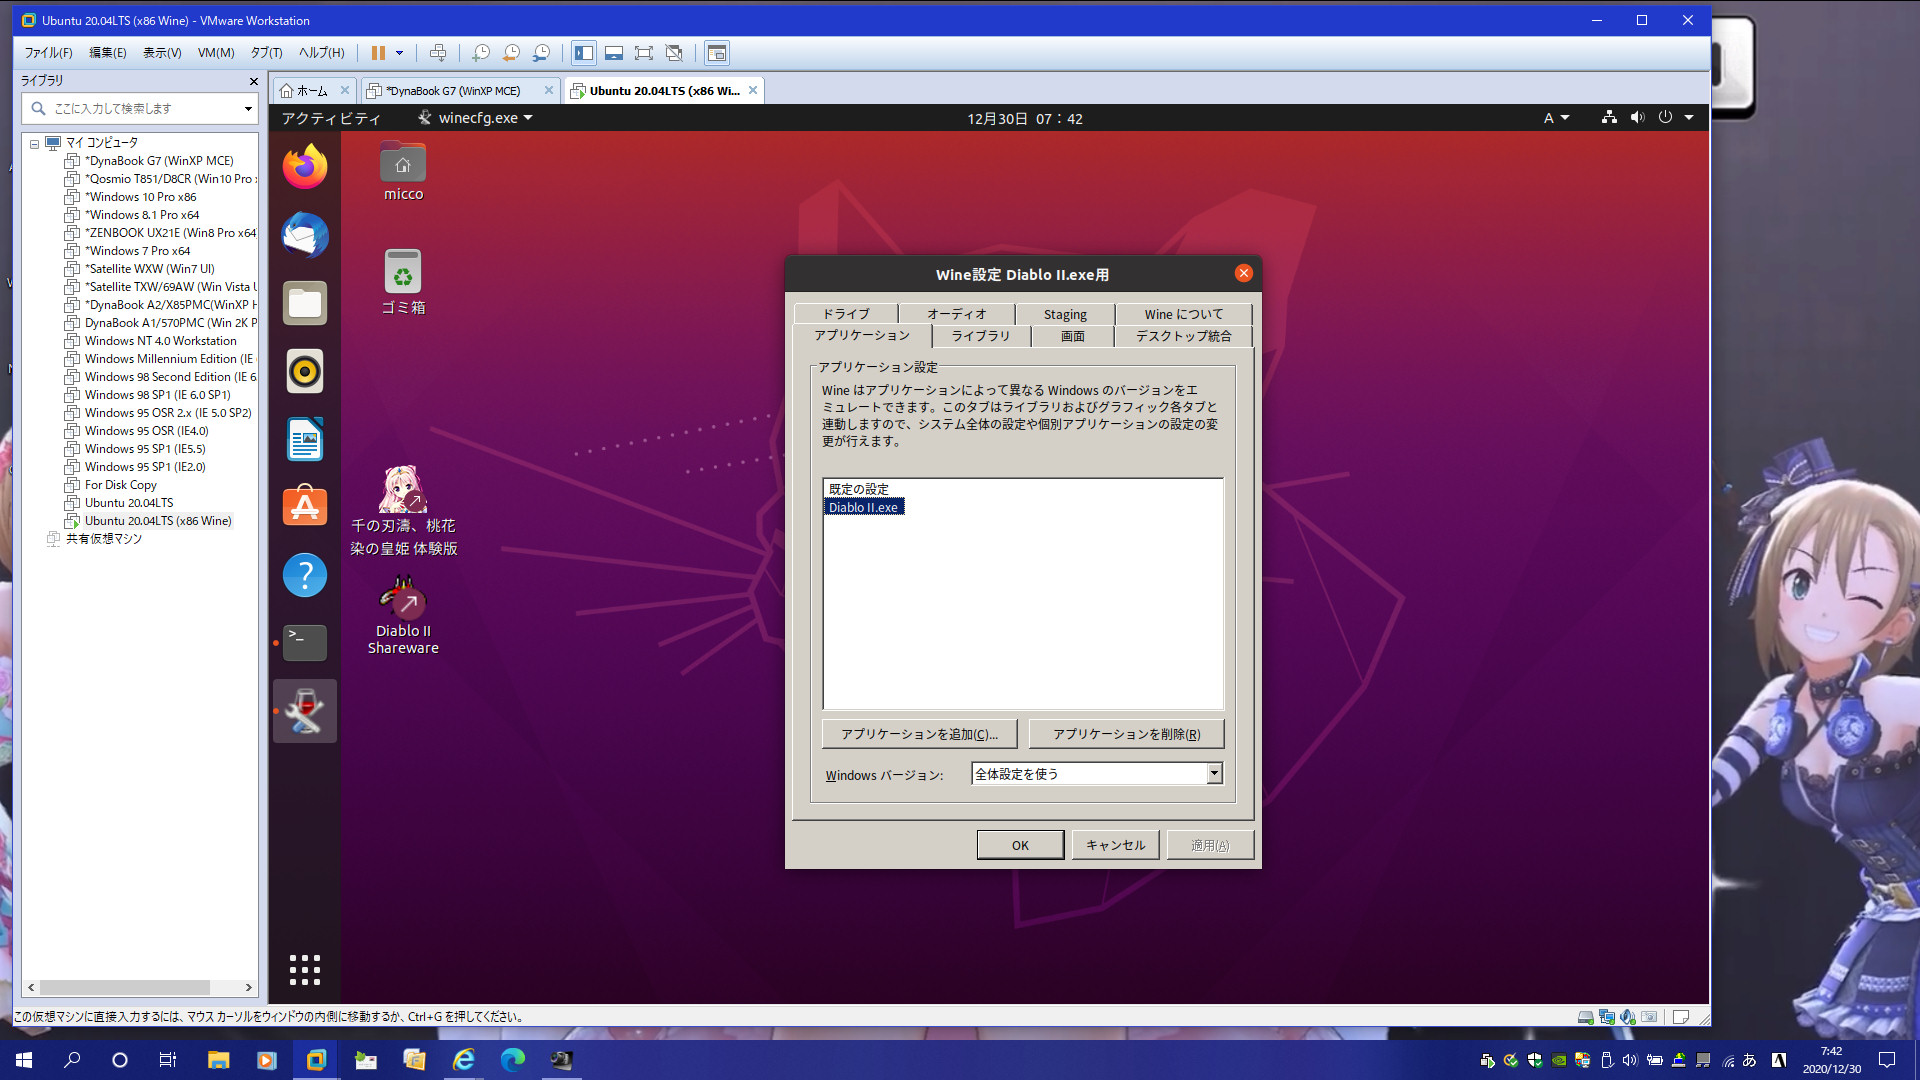Open the ヘルプ(H) menu
1920x1080 pixels.
(x=321, y=53)
